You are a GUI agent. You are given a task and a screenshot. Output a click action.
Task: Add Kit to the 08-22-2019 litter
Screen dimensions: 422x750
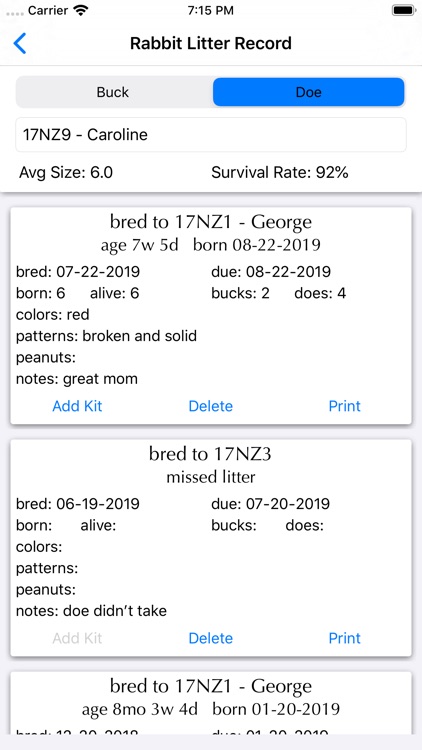click(77, 406)
